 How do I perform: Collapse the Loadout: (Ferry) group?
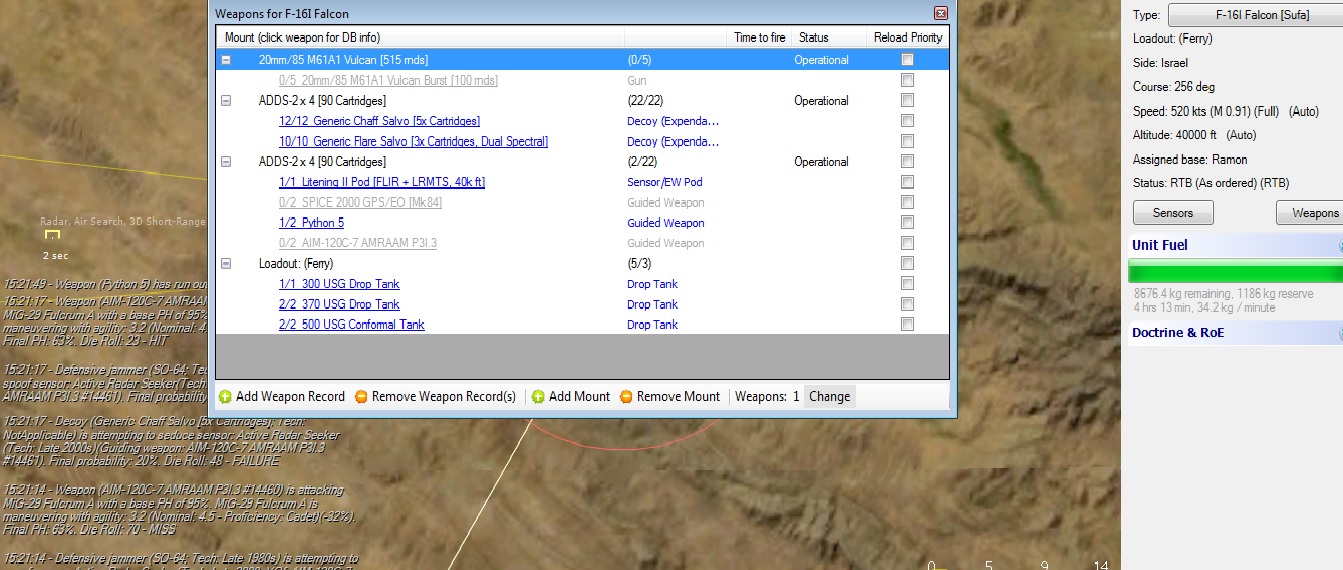226,264
